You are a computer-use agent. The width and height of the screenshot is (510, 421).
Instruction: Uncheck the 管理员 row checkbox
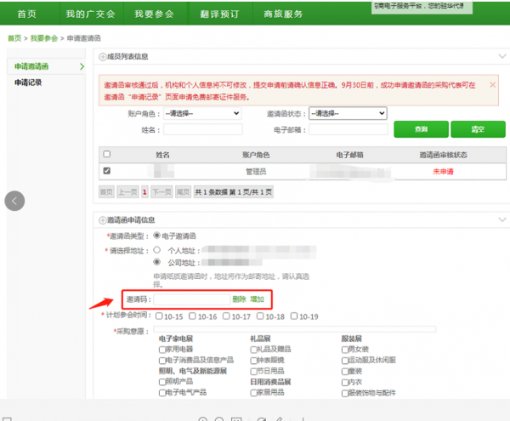point(107,171)
